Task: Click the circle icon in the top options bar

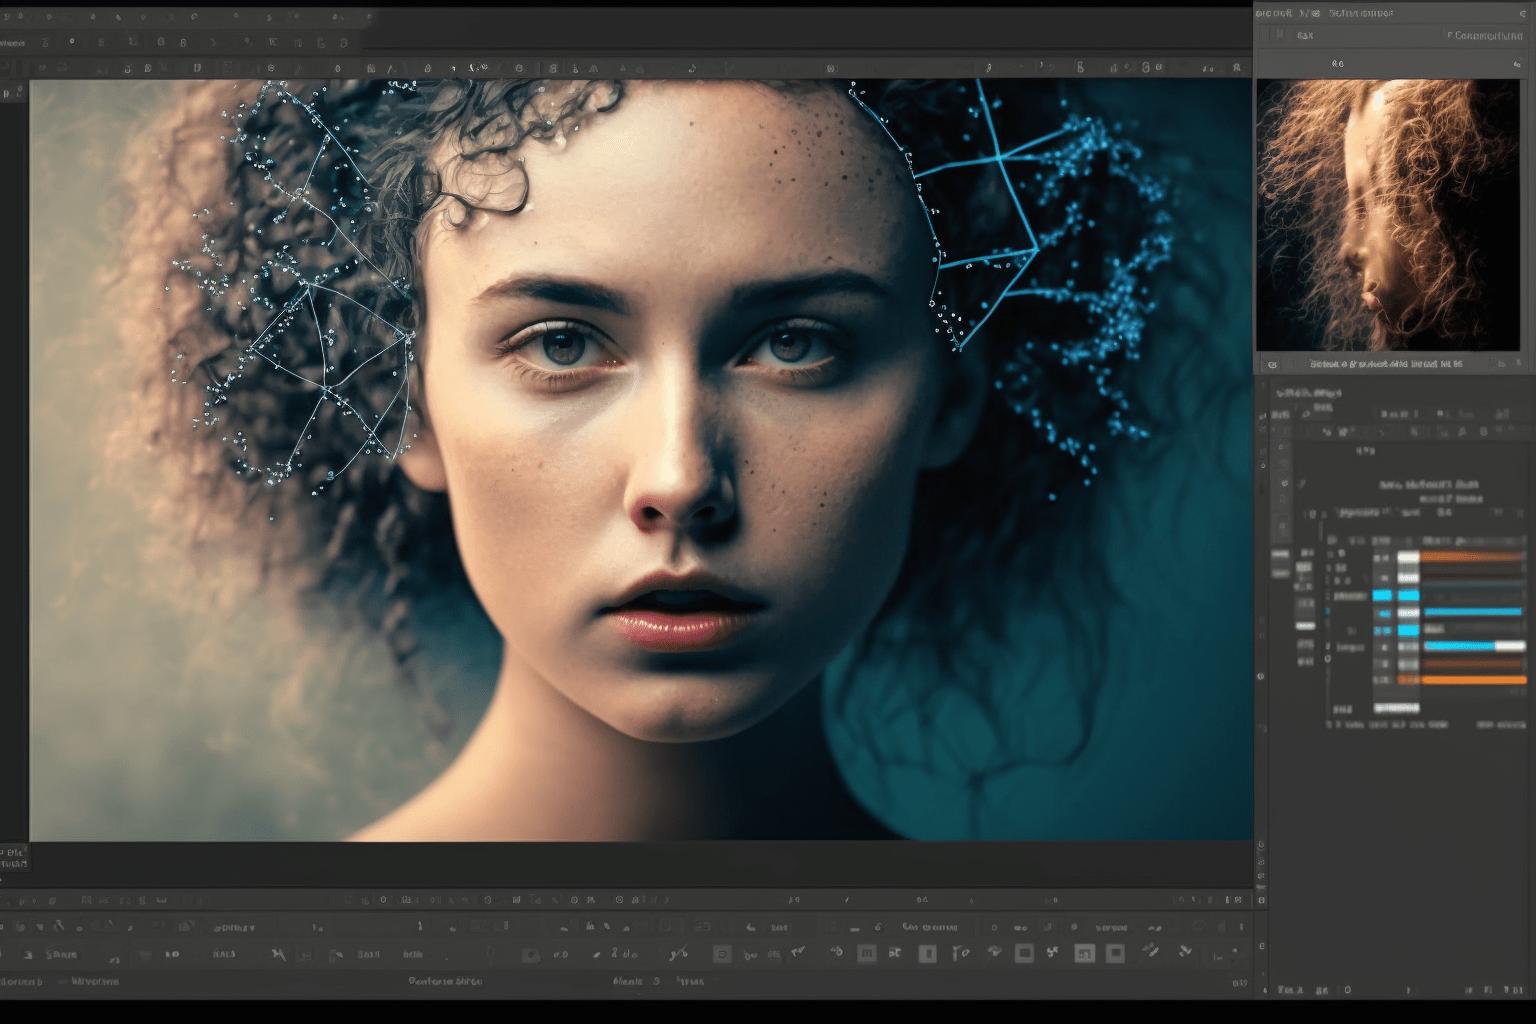Action: click(72, 42)
